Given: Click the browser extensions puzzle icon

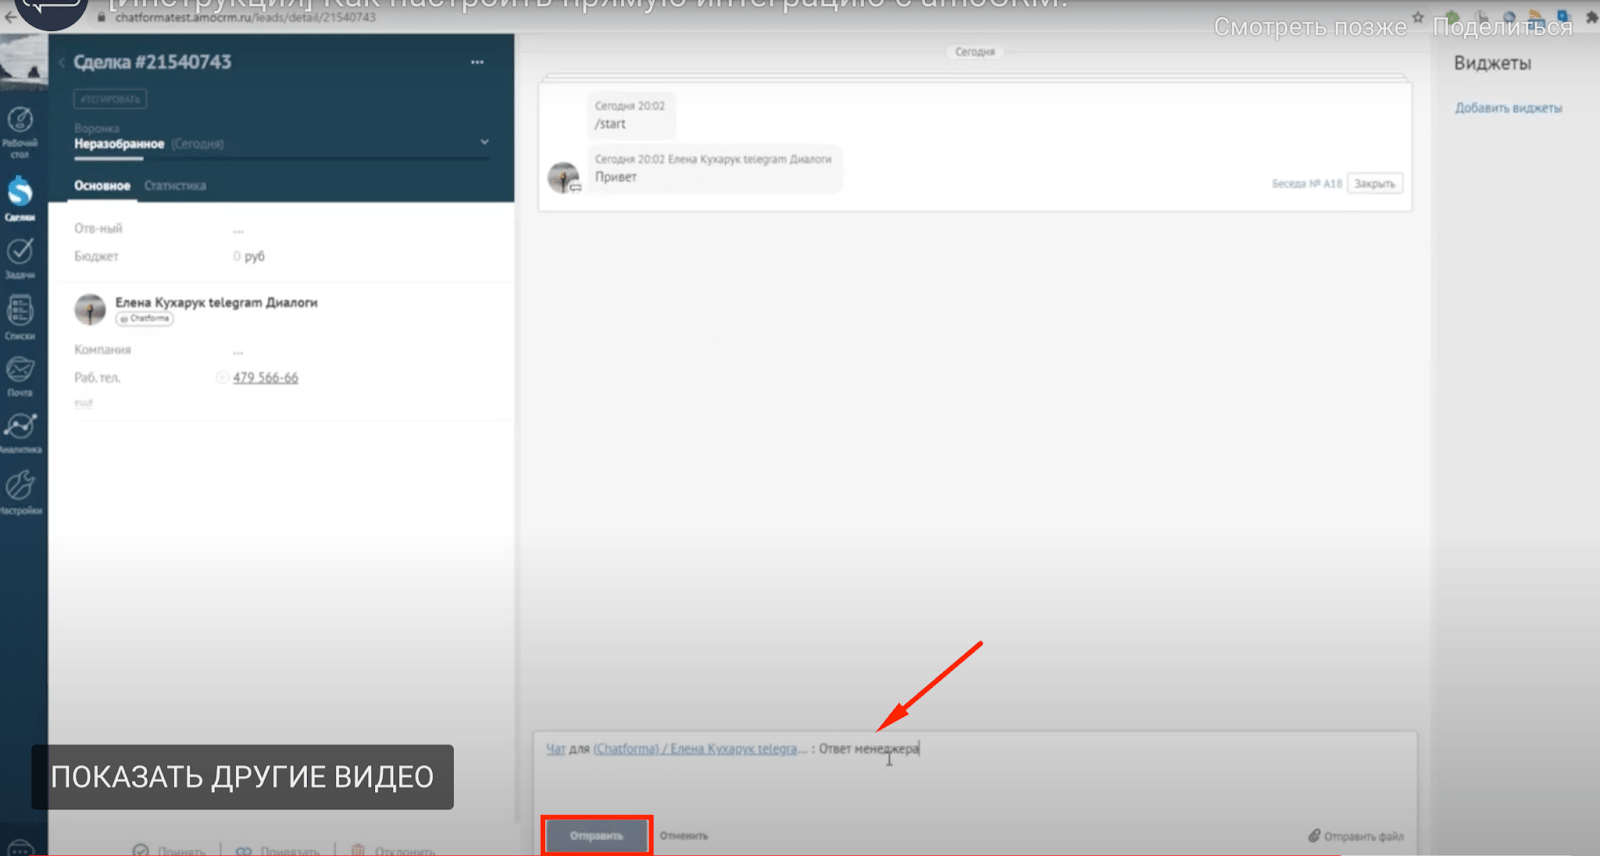Looking at the screenshot, I should tap(1590, 17).
